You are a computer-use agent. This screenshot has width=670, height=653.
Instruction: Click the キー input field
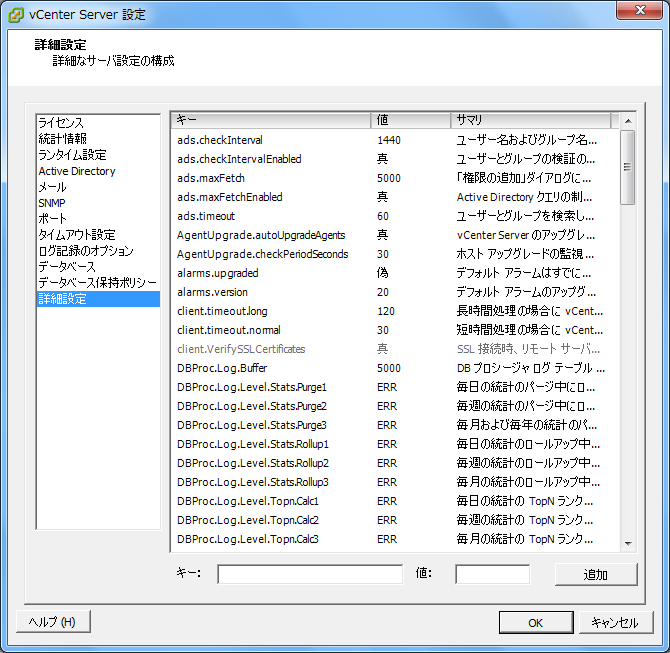310,574
